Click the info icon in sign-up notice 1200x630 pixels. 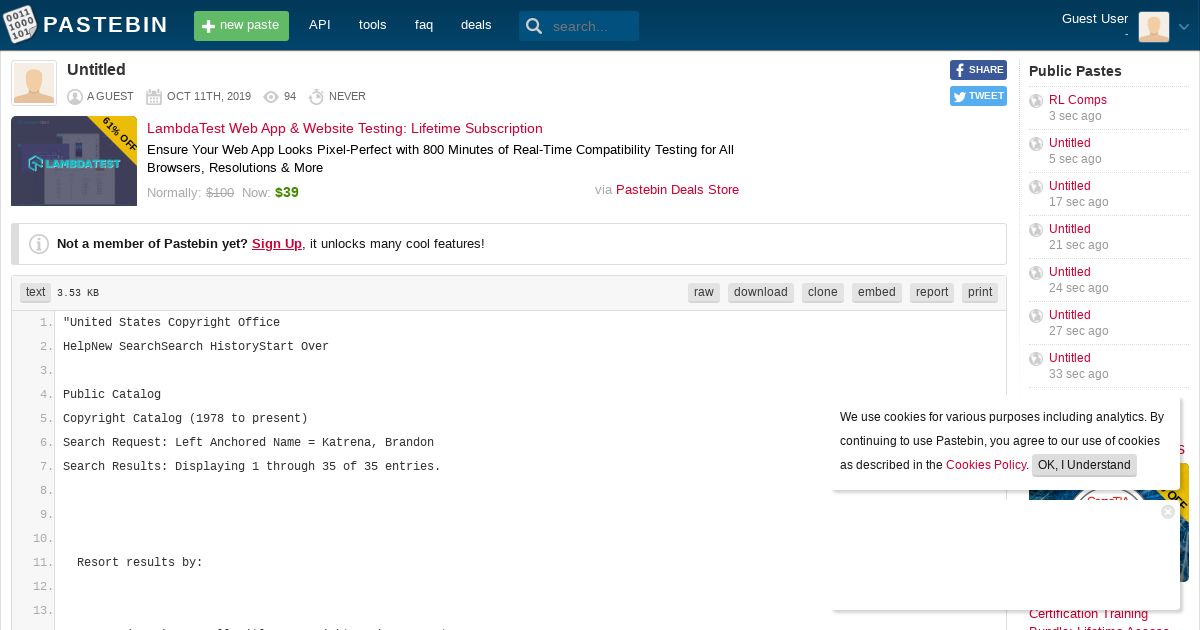tap(39, 244)
